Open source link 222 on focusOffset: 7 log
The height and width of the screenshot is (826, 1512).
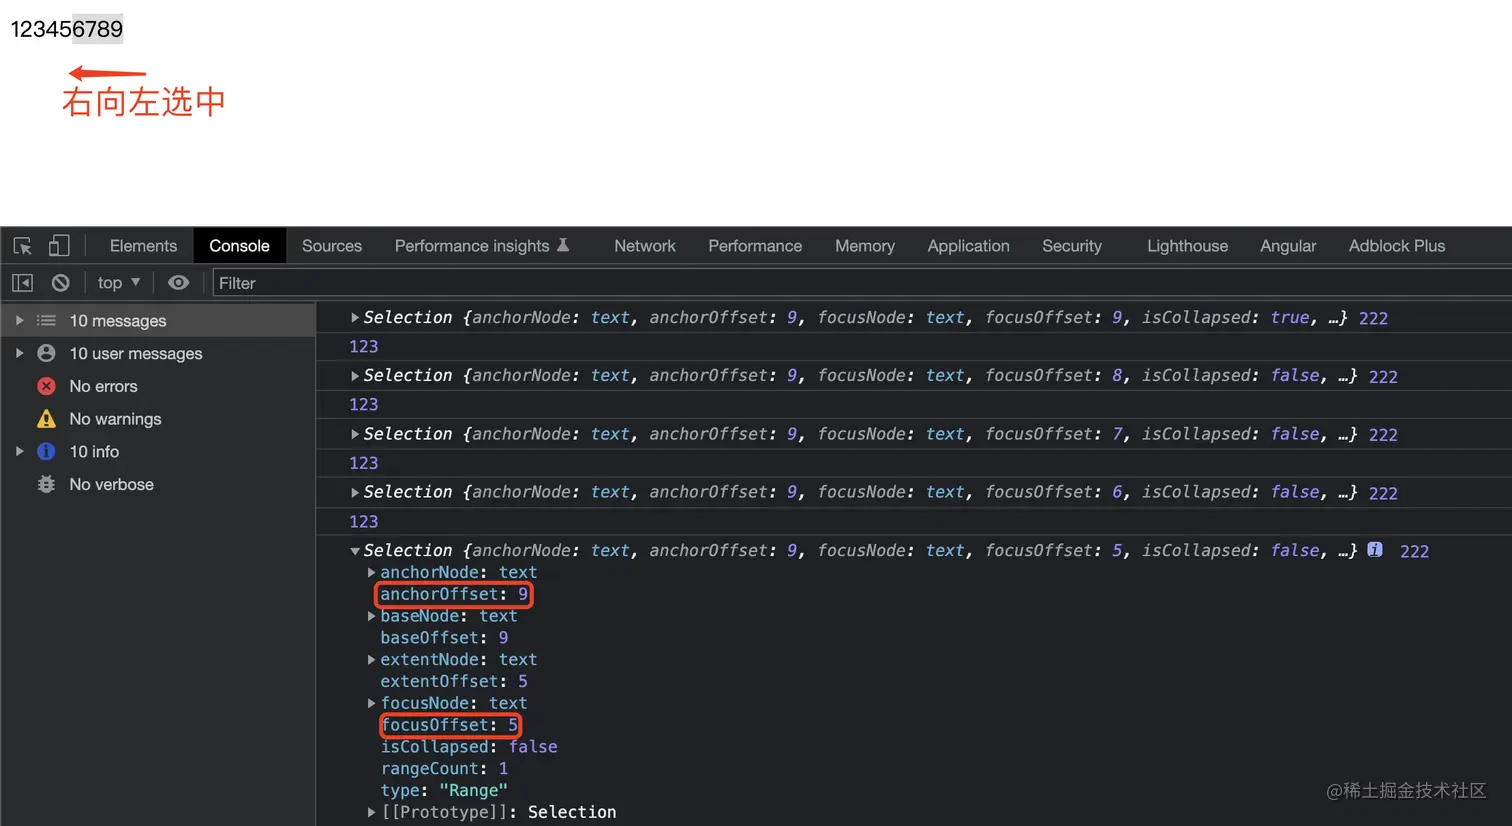point(1383,435)
